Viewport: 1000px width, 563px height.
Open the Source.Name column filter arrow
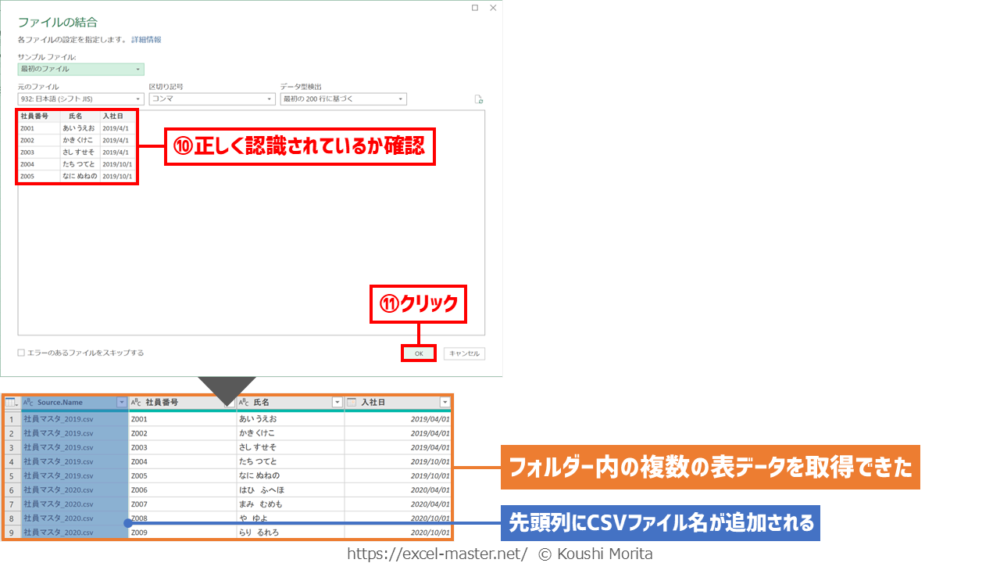(122, 402)
